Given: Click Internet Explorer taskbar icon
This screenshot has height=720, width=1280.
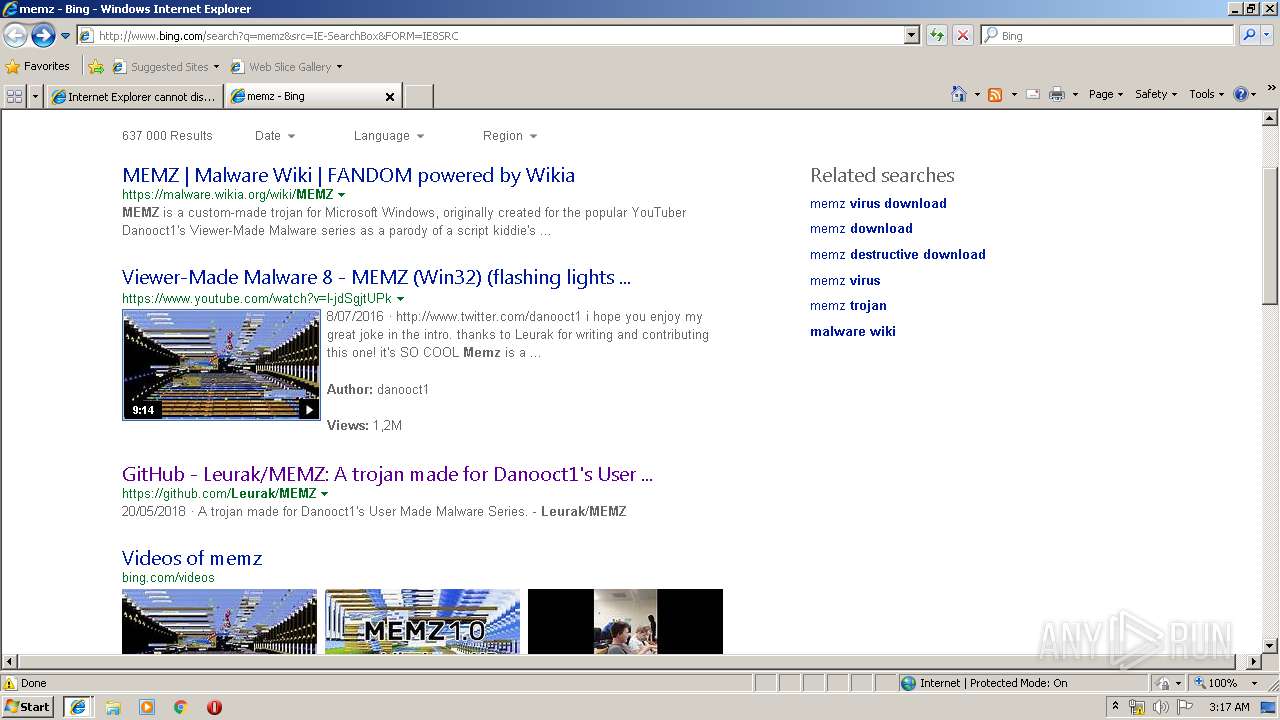Looking at the screenshot, I should [78, 707].
